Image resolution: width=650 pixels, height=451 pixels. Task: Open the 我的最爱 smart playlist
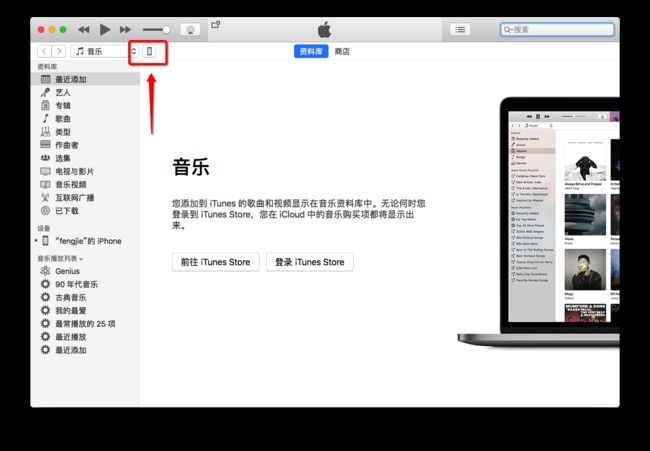pos(85,310)
